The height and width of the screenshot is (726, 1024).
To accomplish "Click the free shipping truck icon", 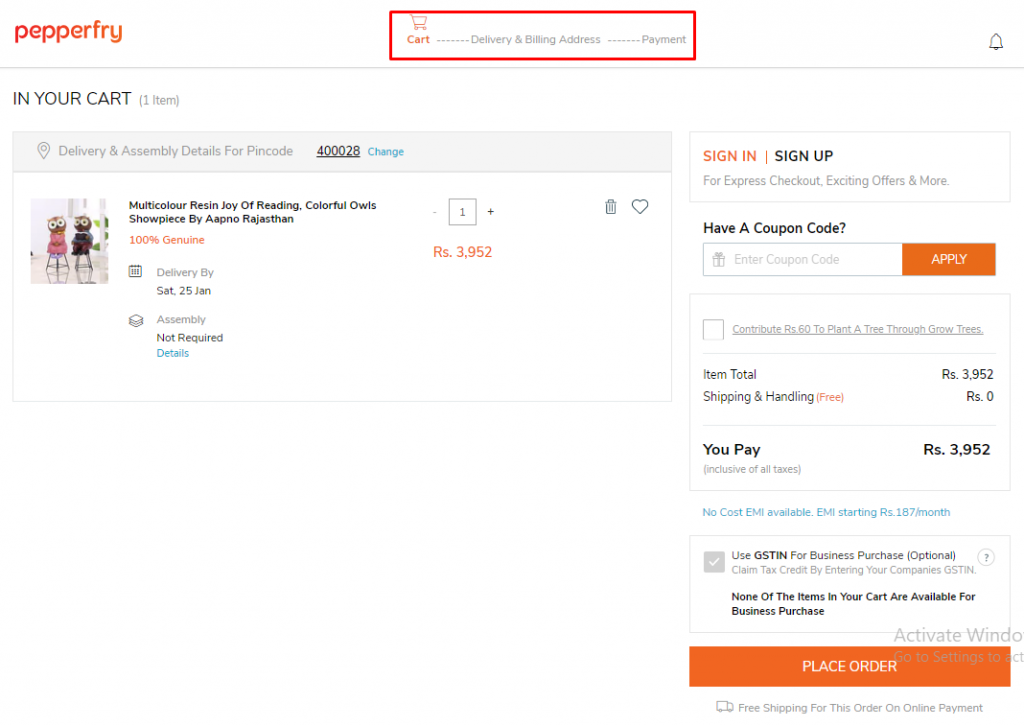I will tap(725, 706).
